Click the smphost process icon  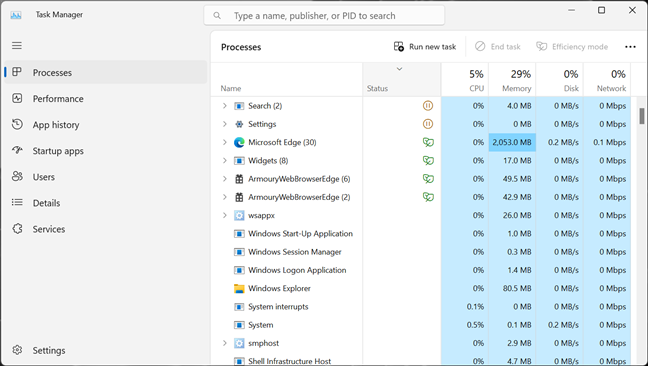click(239, 343)
